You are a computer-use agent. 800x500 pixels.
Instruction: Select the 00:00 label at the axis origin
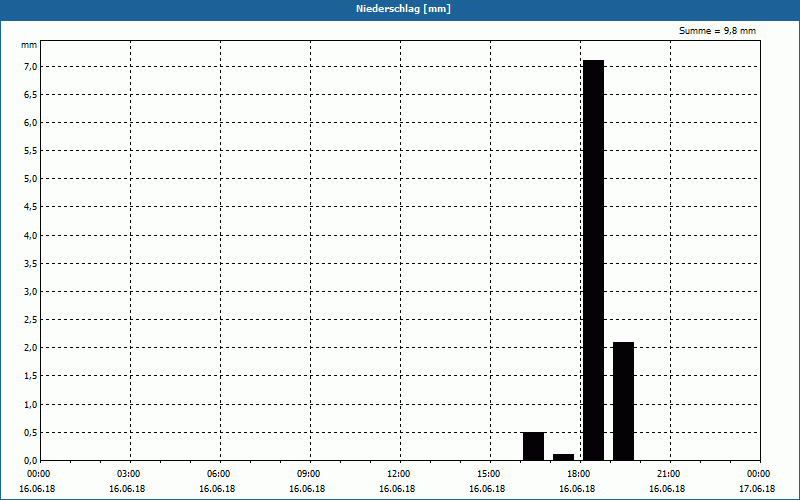39,474
